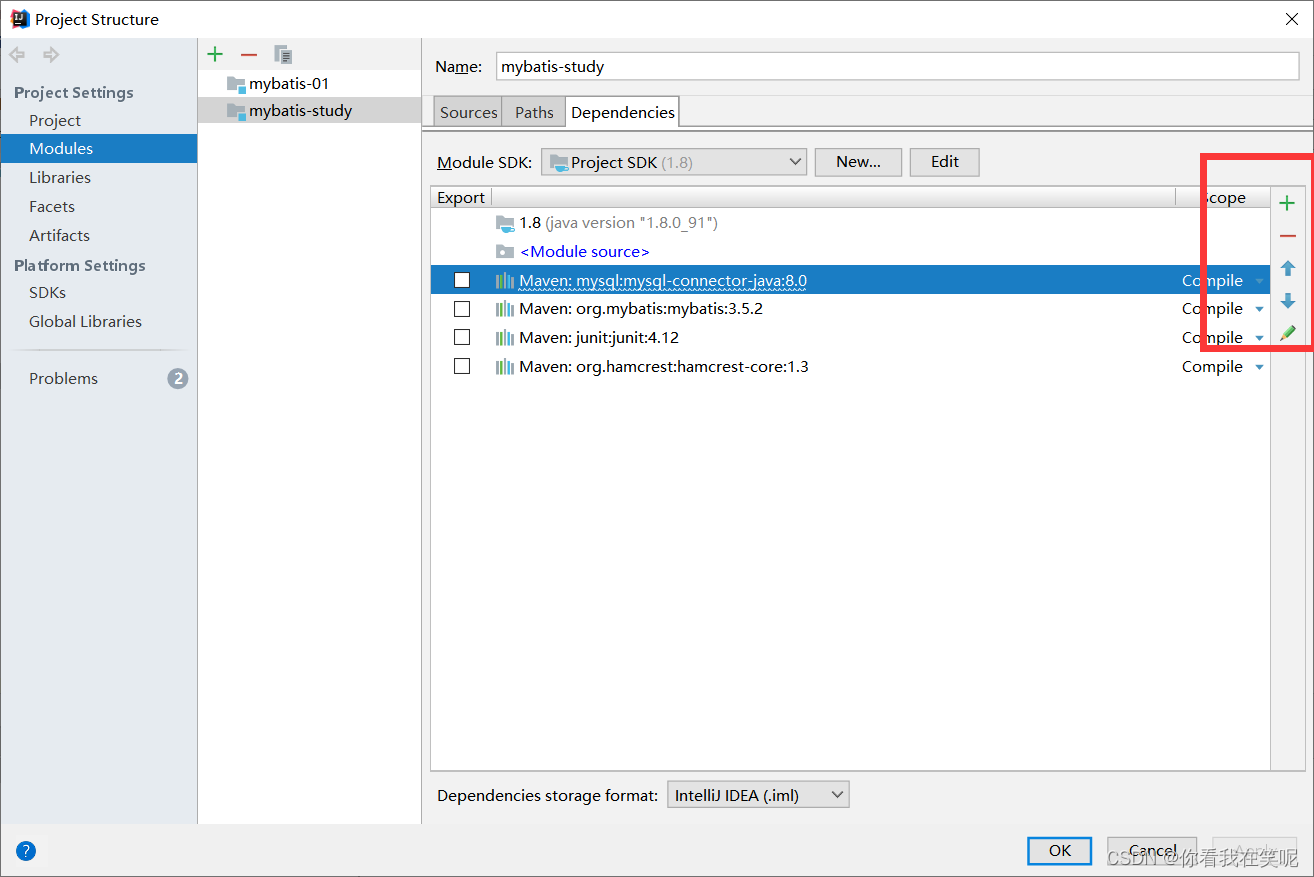Select the Dependencies tab
1314x877 pixels.
tap(622, 112)
